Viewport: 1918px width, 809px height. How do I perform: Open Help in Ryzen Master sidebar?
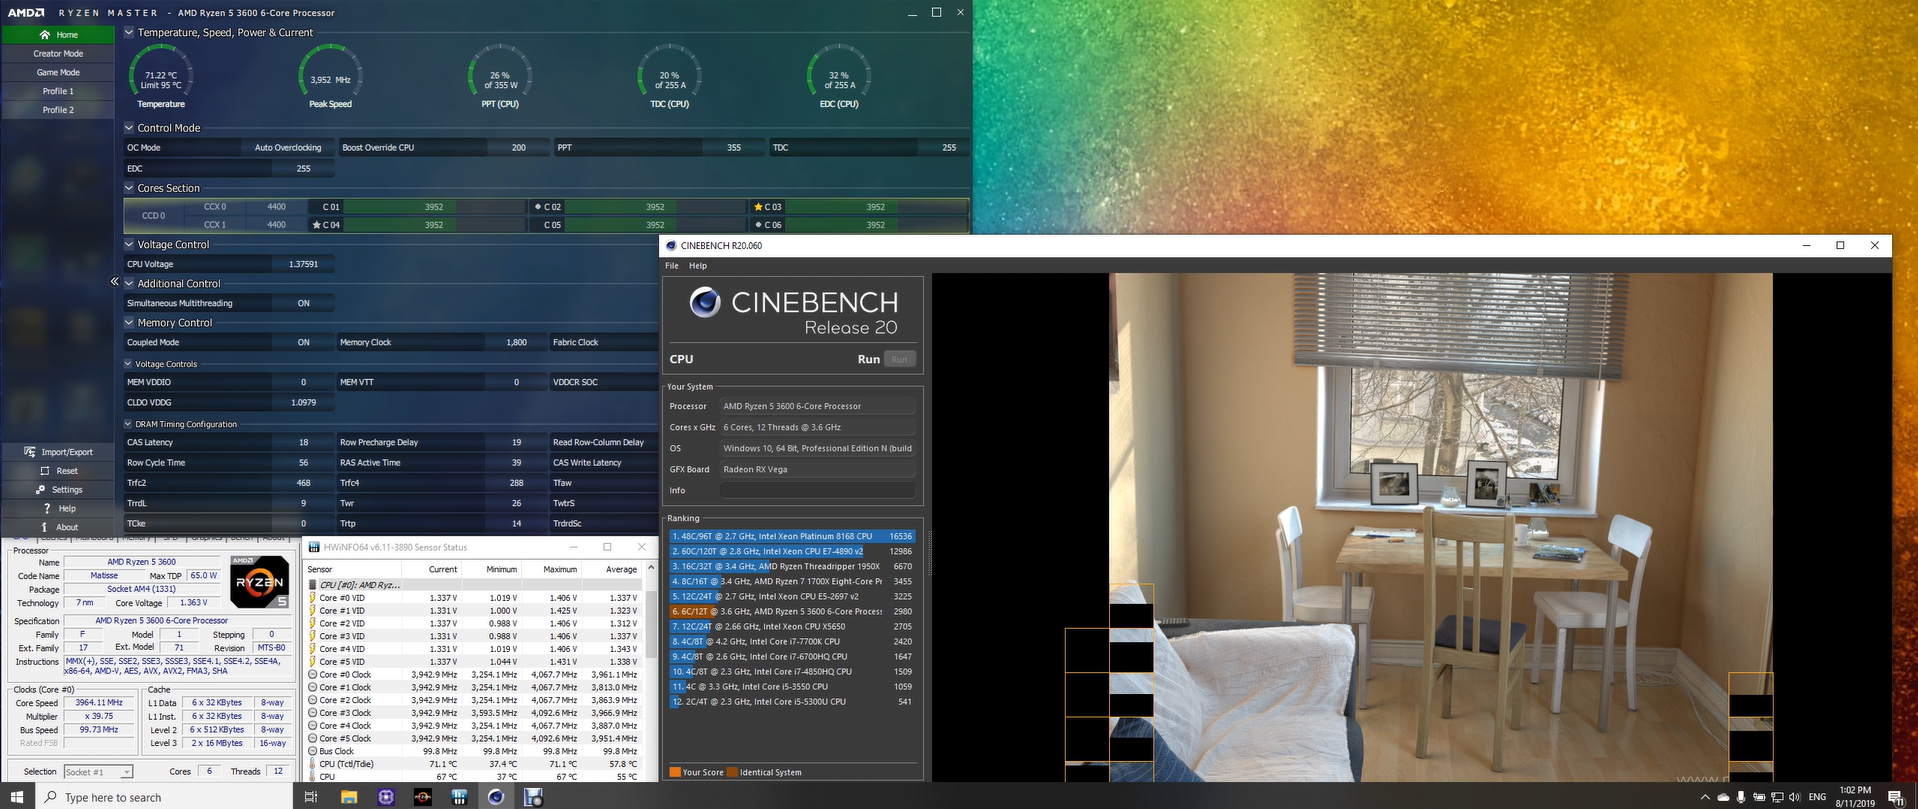click(x=58, y=509)
